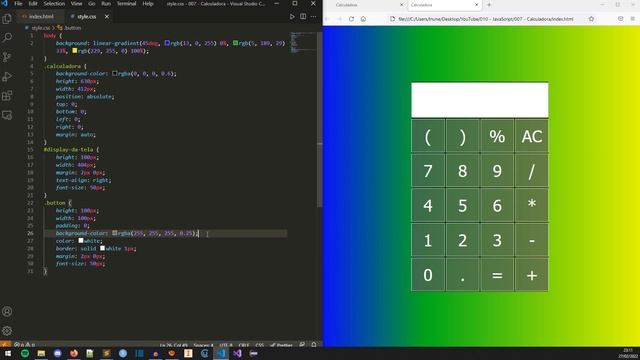Open the Remote Explorer view
This screenshot has width=640, height=360.
click(x=7, y=115)
